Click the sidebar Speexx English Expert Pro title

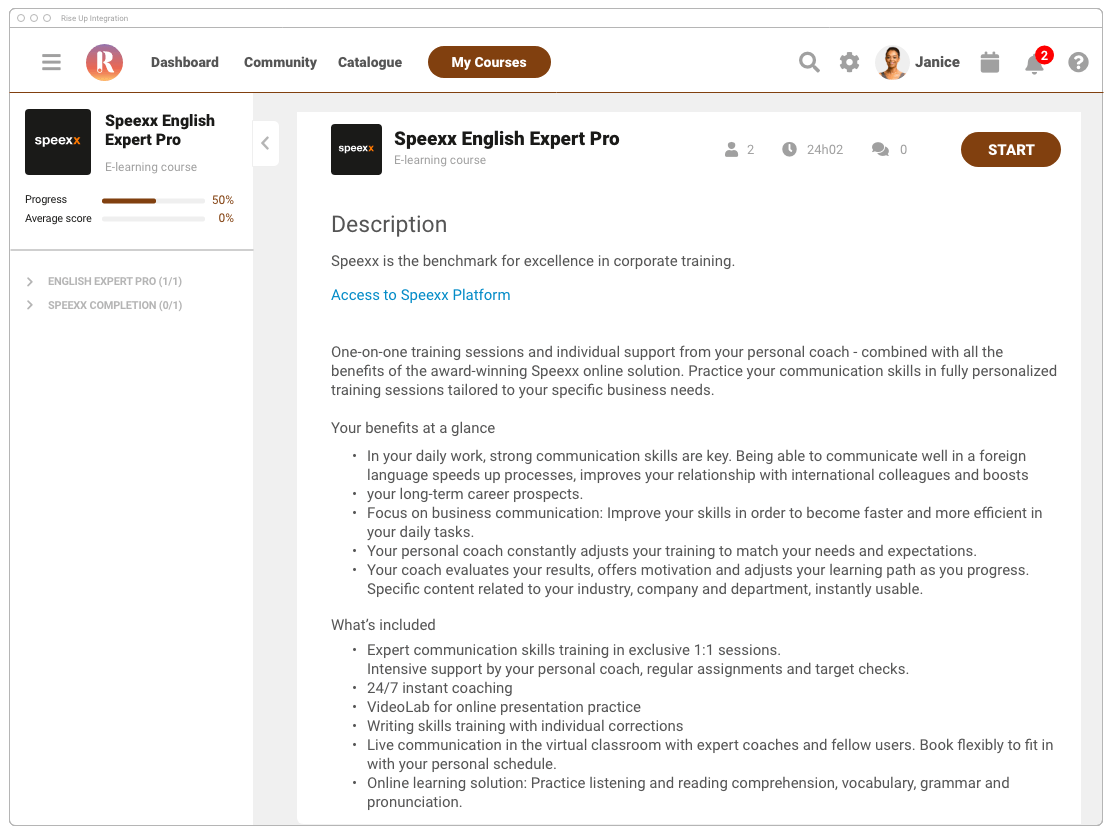pyautogui.click(x=160, y=130)
